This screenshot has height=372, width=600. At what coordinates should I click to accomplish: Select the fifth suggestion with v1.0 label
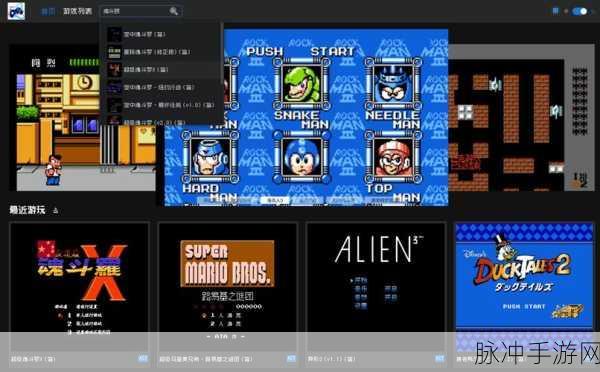161,105
